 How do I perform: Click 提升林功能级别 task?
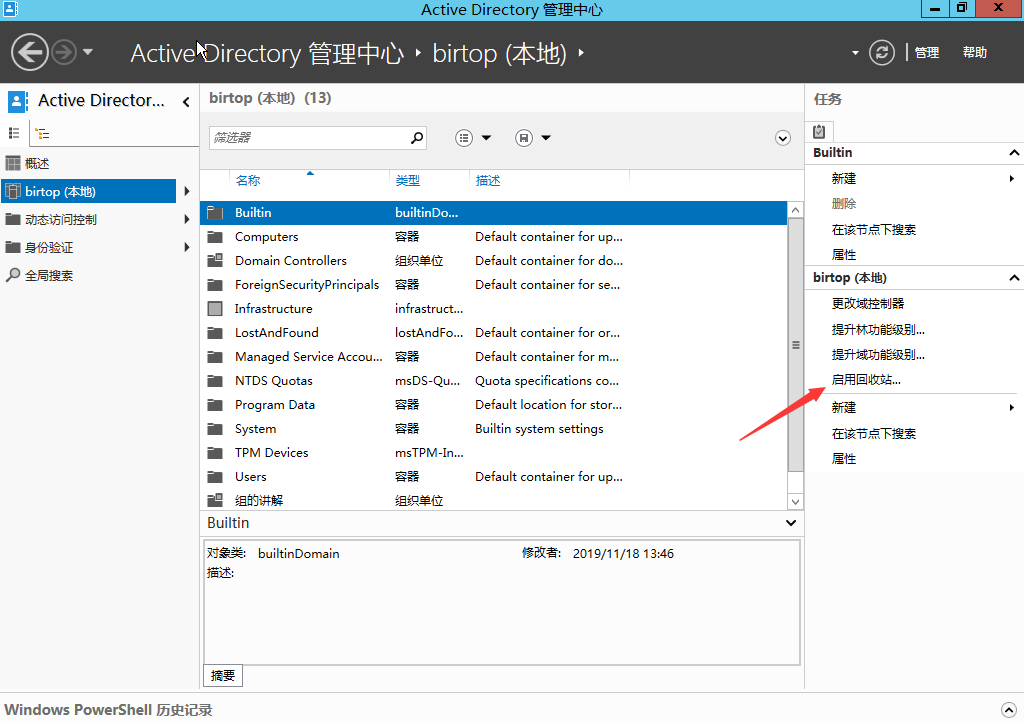(x=878, y=330)
